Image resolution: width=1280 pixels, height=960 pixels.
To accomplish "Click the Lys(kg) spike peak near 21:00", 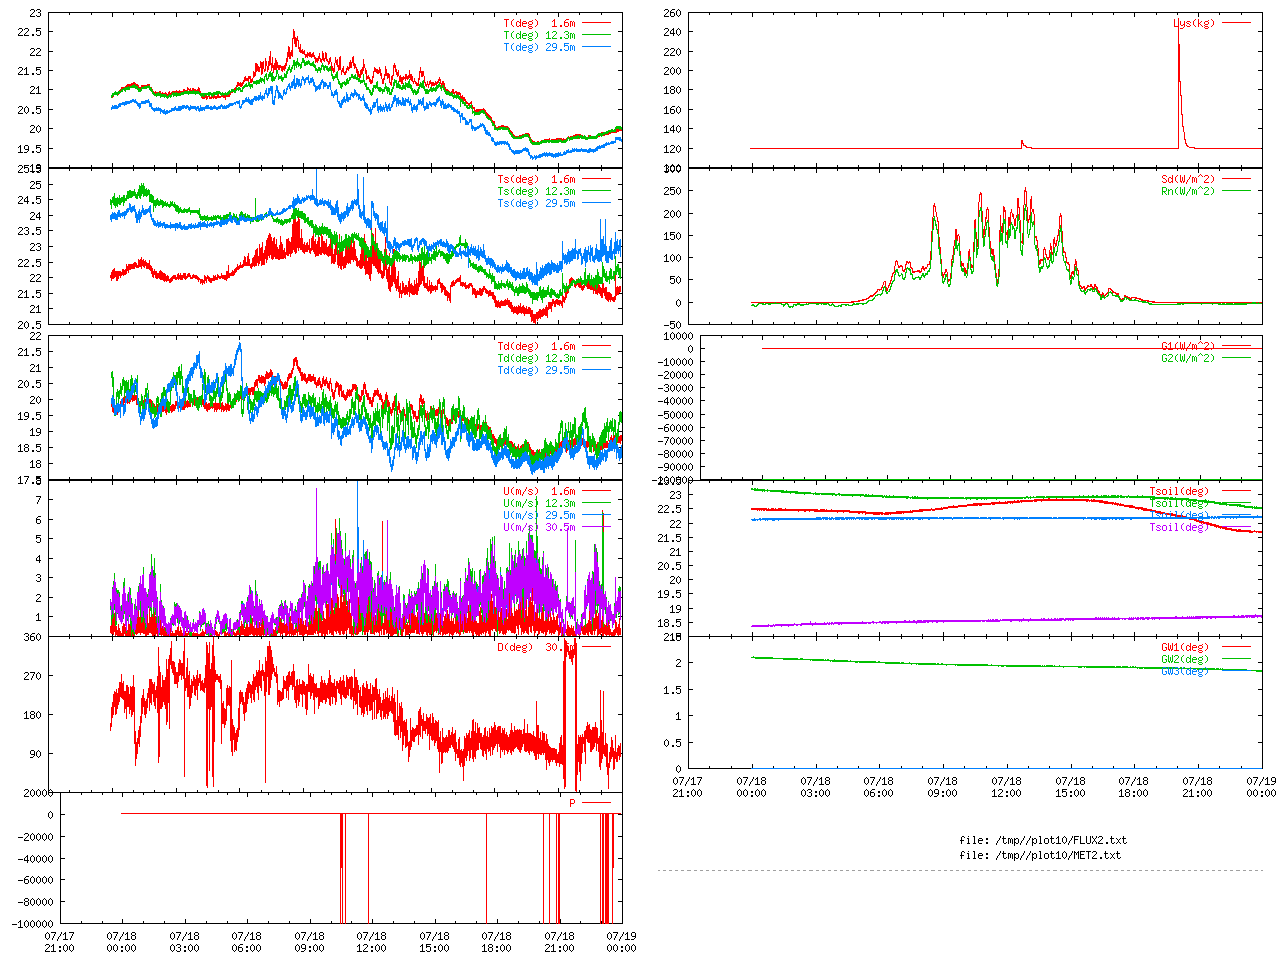I will pyautogui.click(x=1179, y=24).
